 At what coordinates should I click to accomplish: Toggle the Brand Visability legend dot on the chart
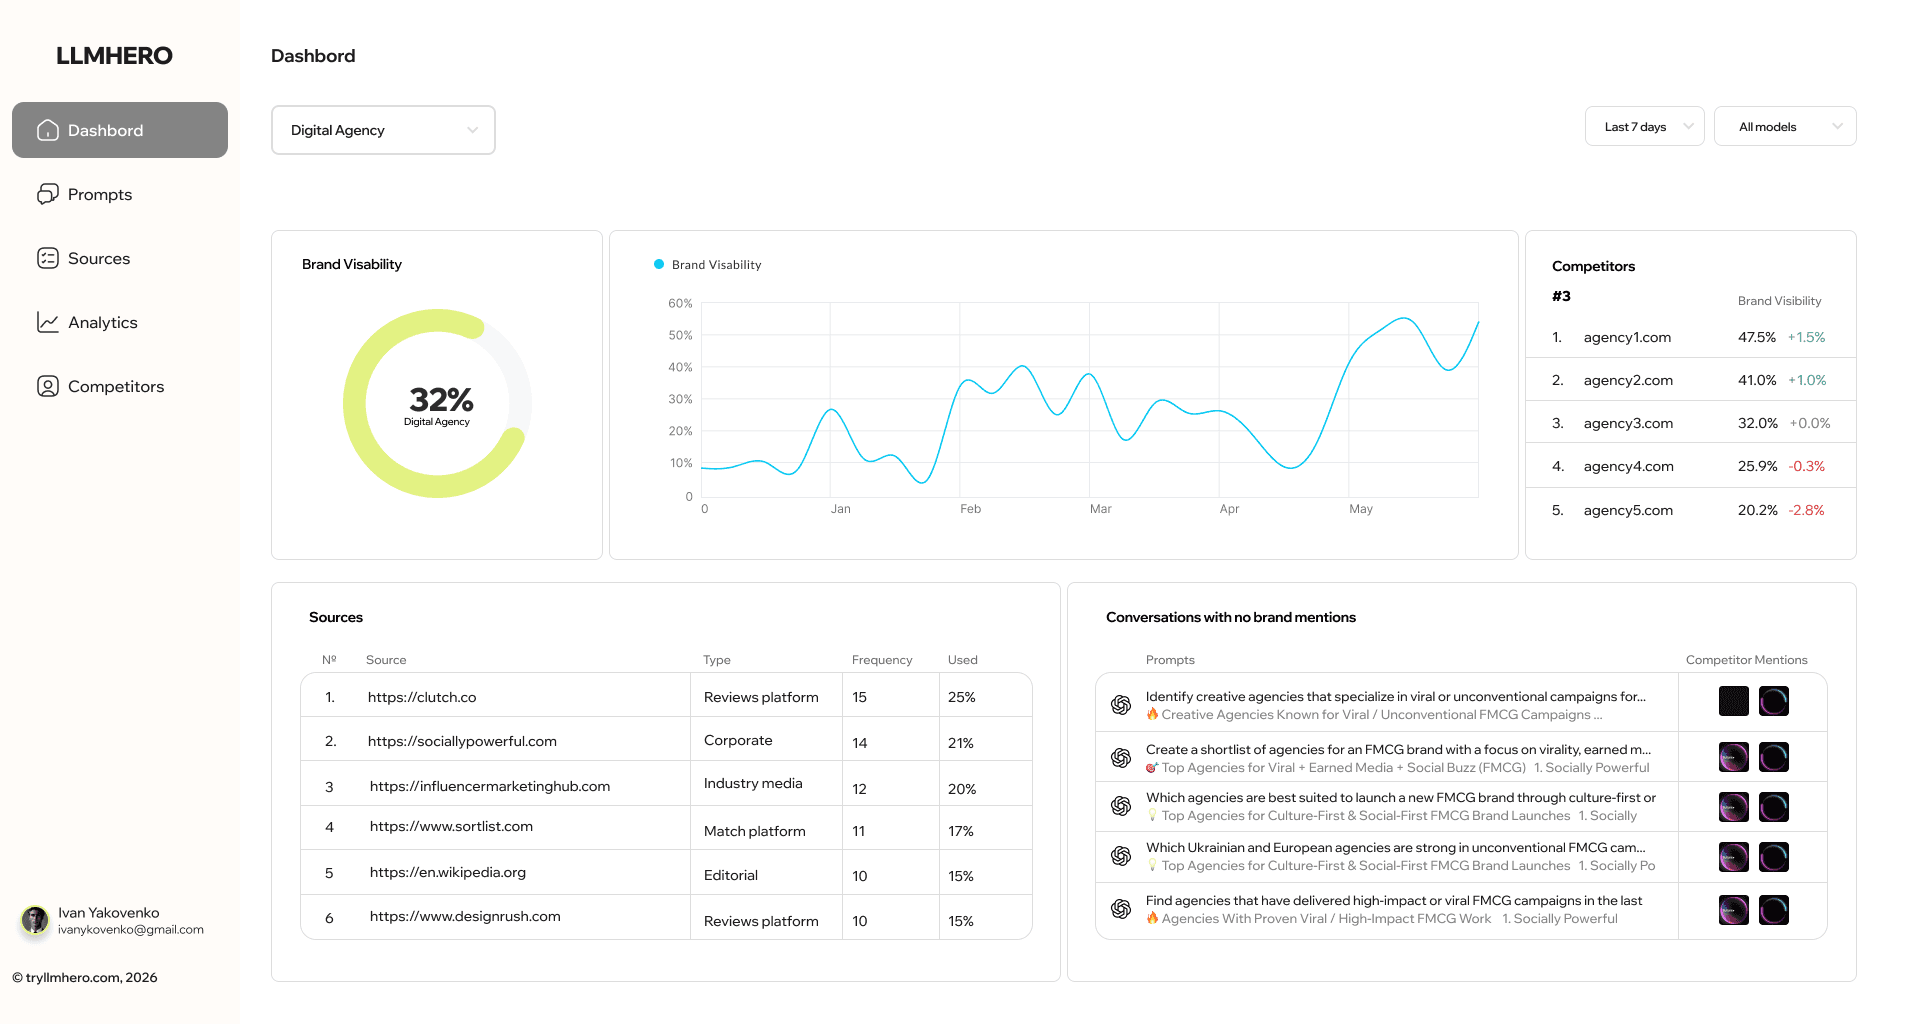(x=658, y=264)
